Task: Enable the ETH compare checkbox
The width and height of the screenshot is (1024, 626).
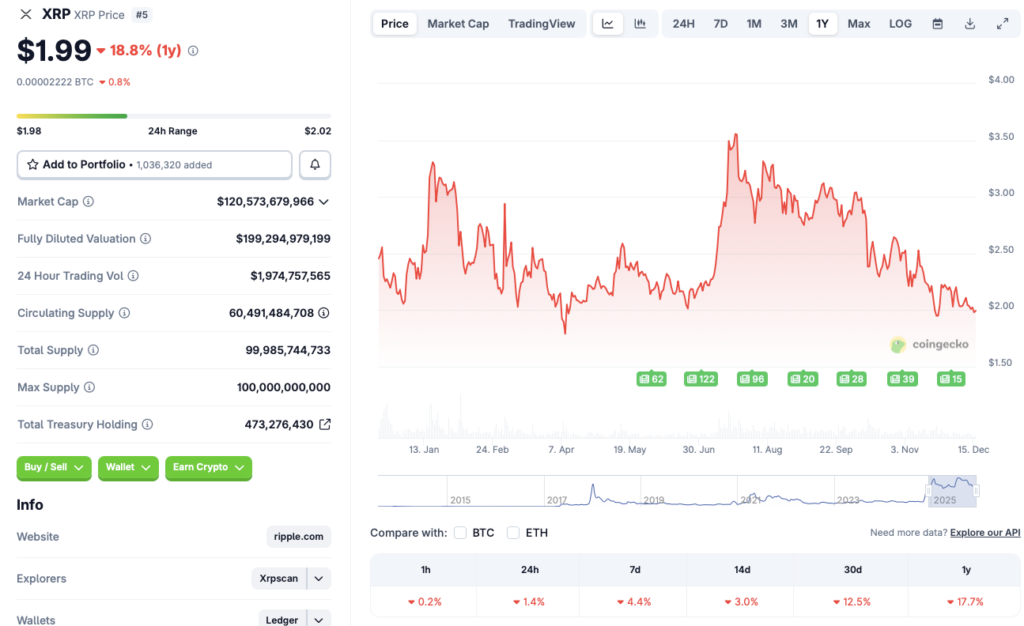Action: point(514,532)
